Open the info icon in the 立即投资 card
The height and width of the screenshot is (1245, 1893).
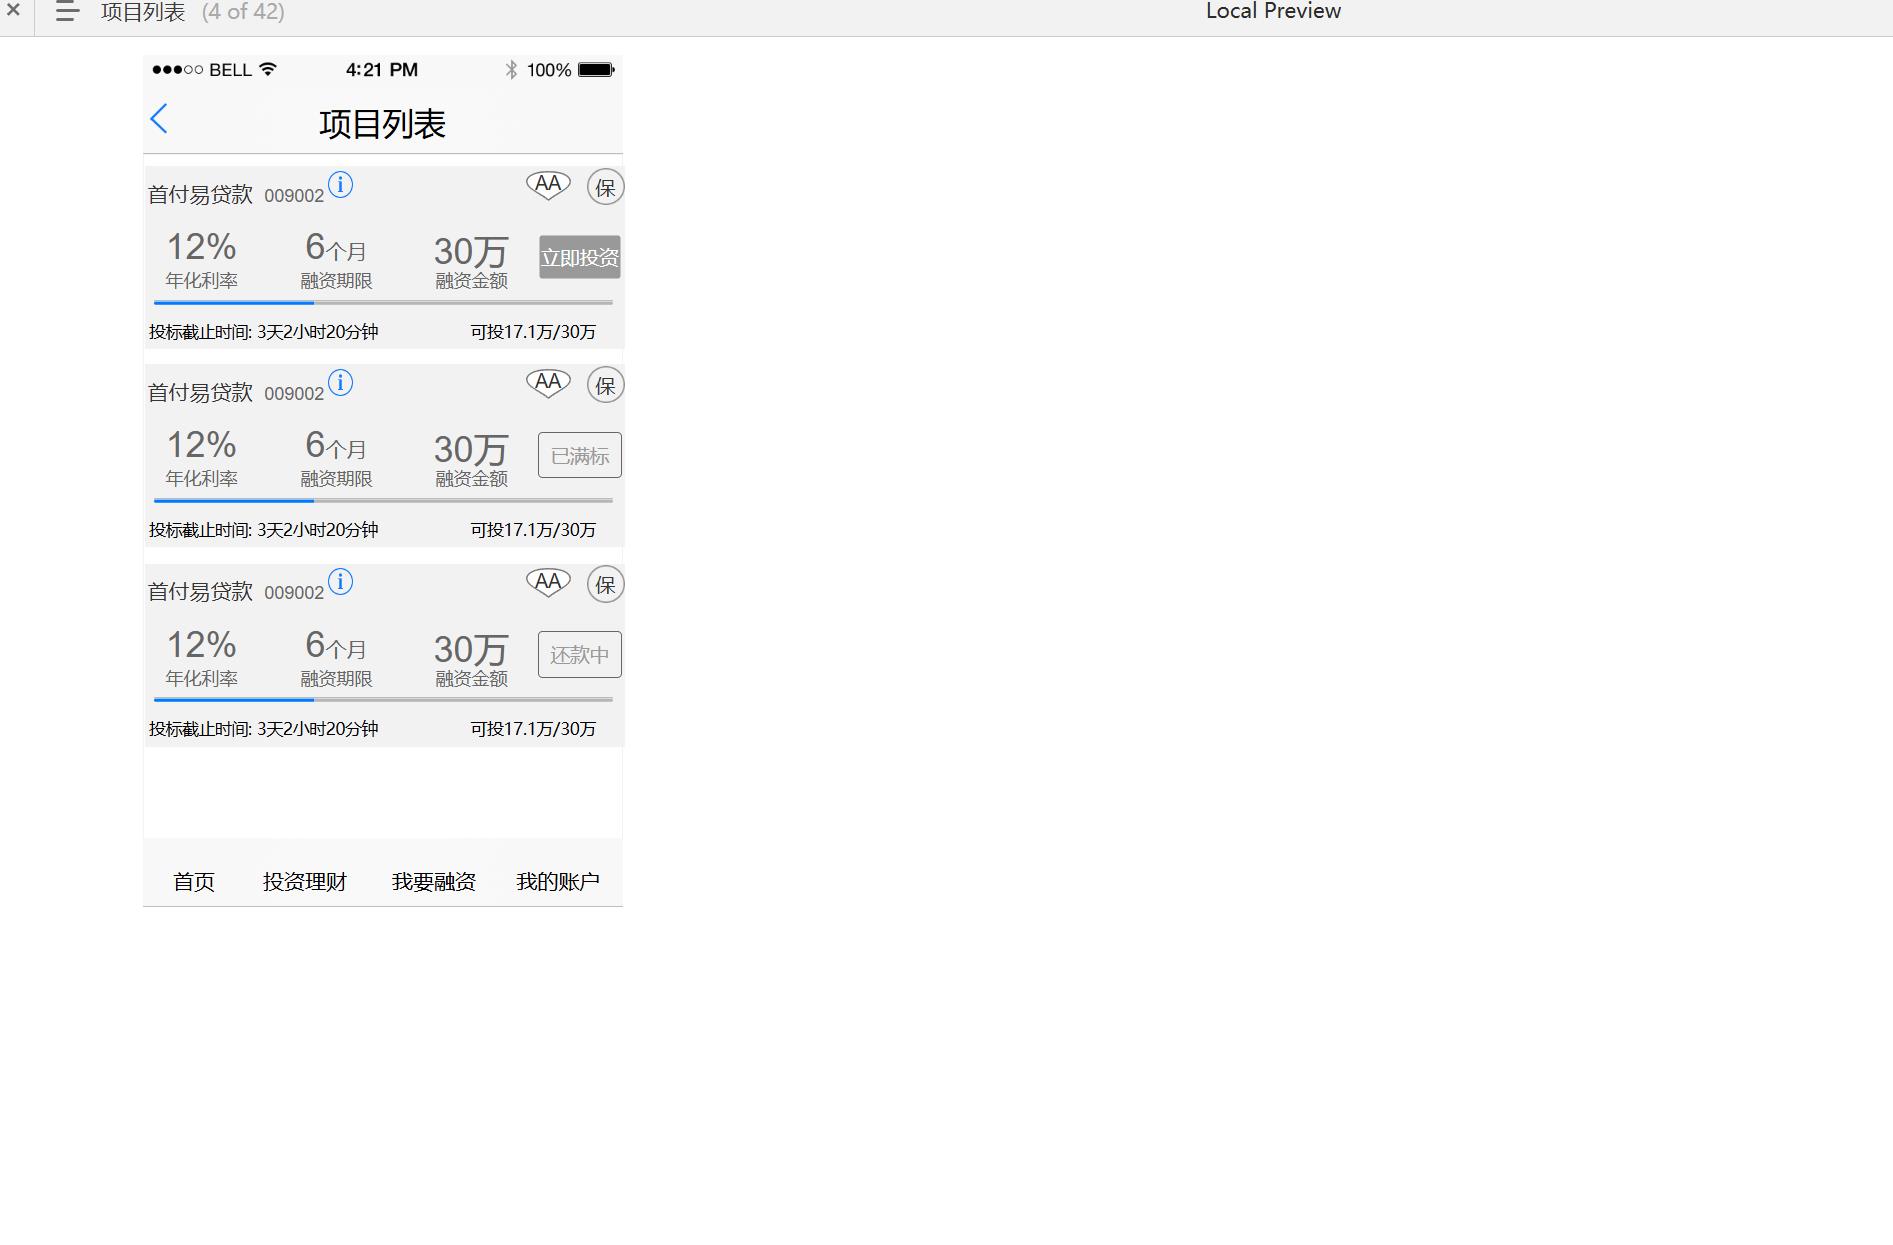[340, 185]
